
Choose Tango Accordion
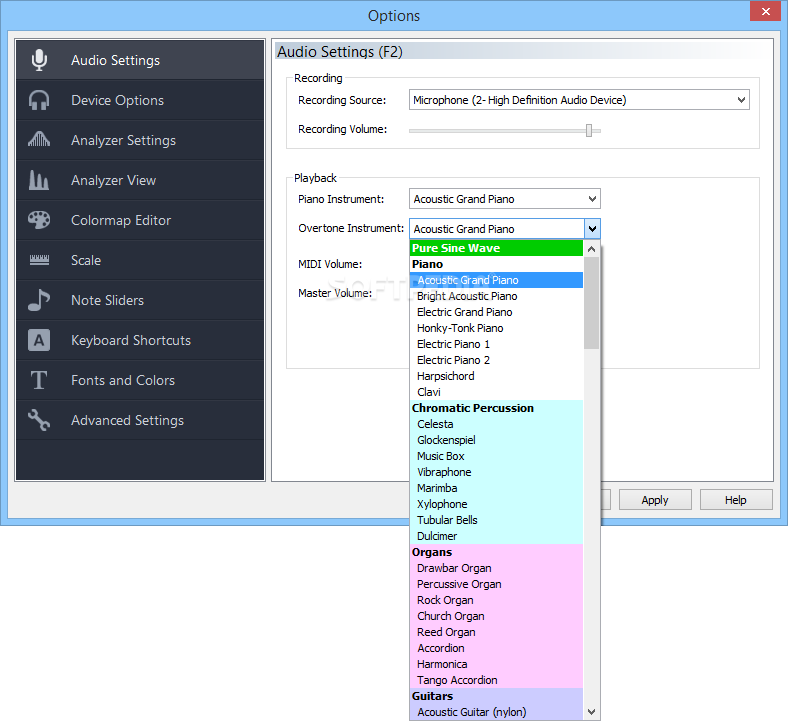tap(497, 680)
